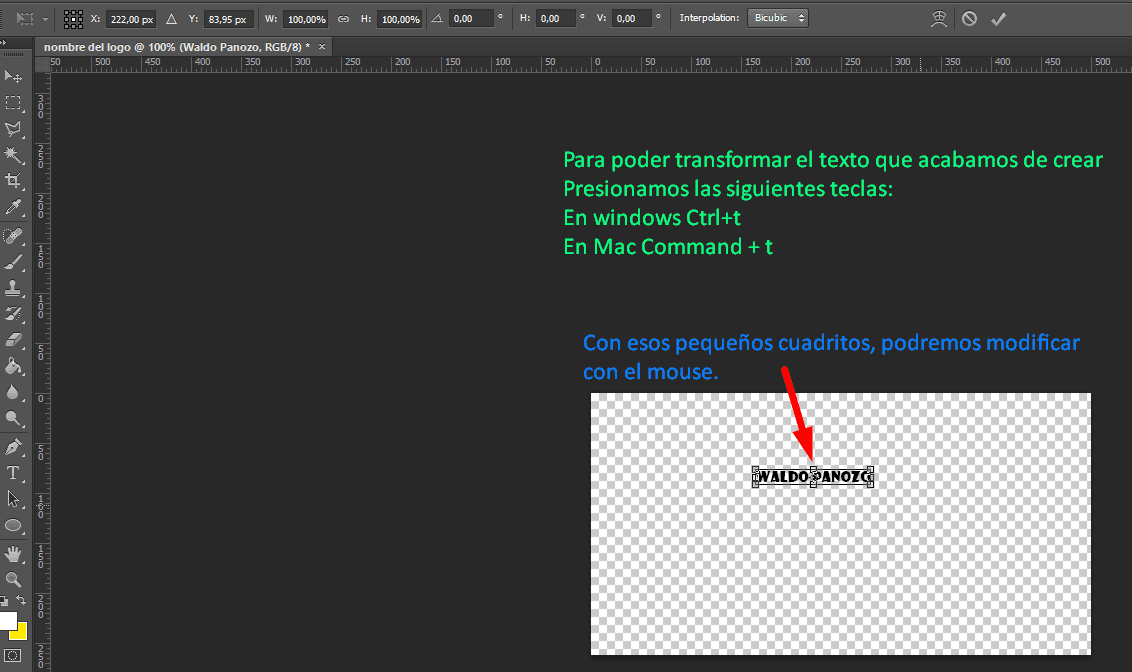1132x672 pixels.
Task: Open the transform tool preset picker arrow
Action: tap(45, 19)
